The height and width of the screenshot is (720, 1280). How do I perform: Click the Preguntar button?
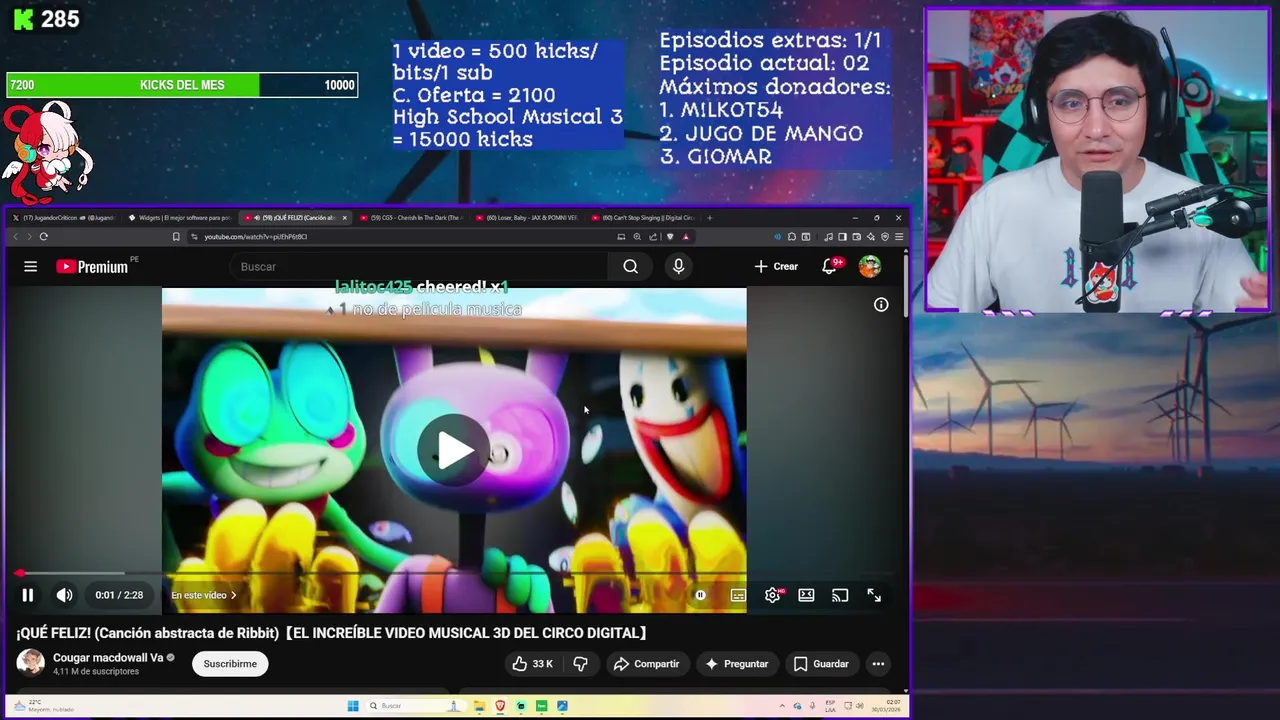pyautogui.click(x=736, y=664)
